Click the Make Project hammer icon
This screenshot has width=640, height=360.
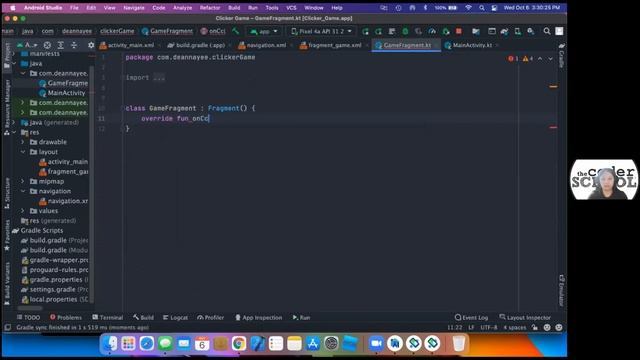(236, 31)
